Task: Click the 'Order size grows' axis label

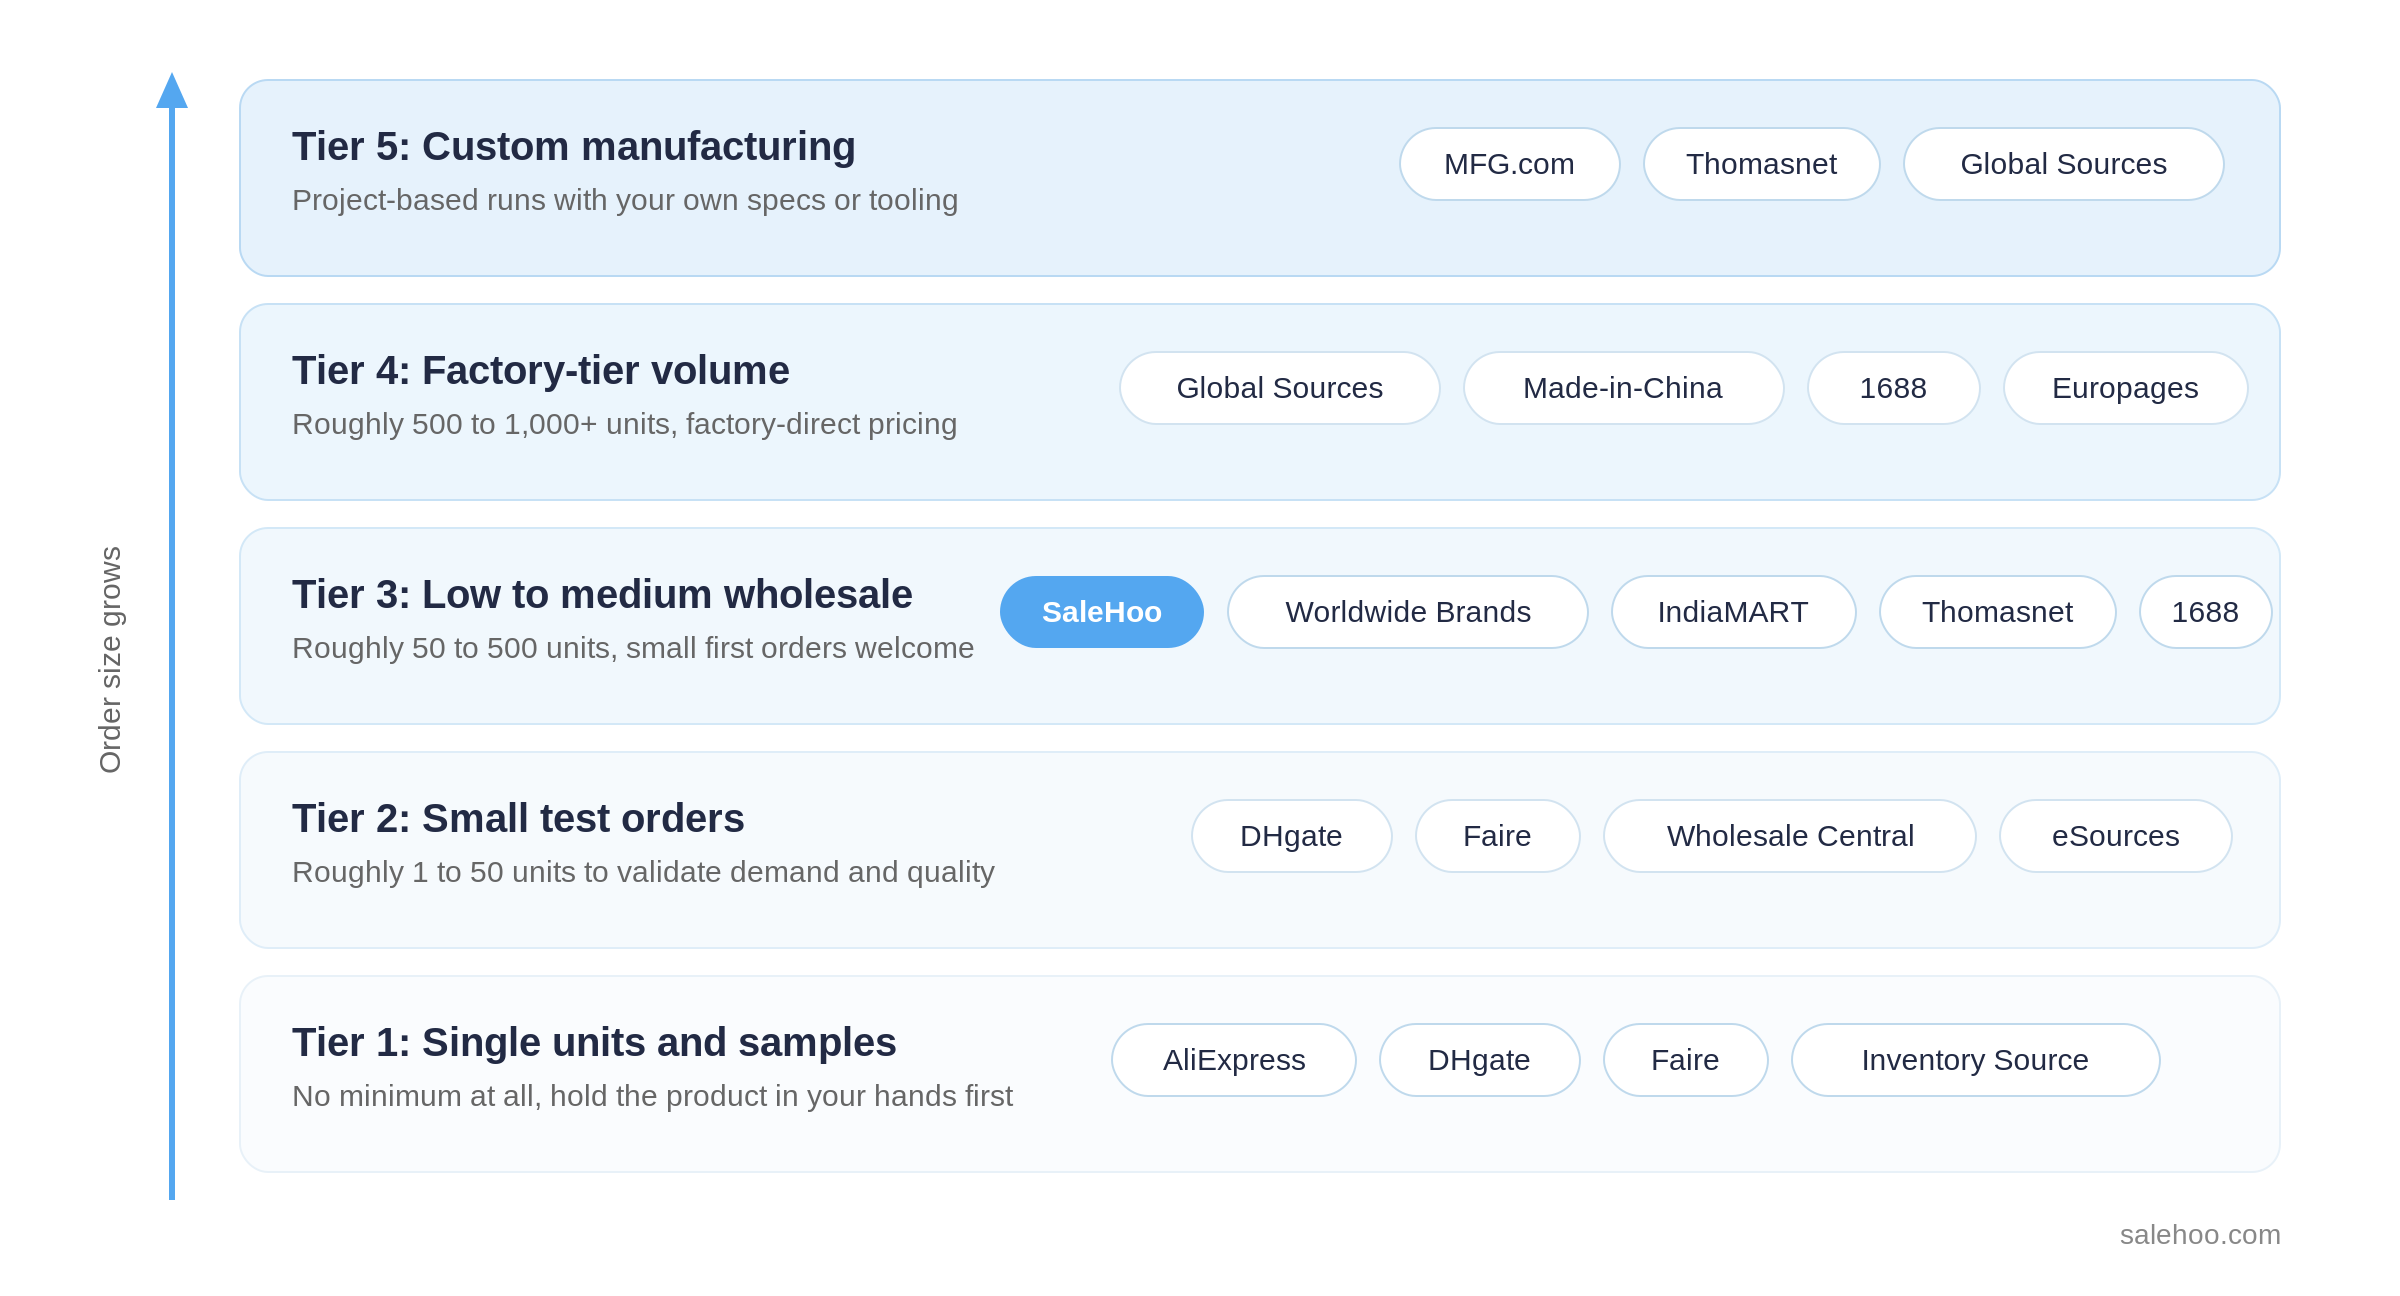Action: tap(110, 660)
